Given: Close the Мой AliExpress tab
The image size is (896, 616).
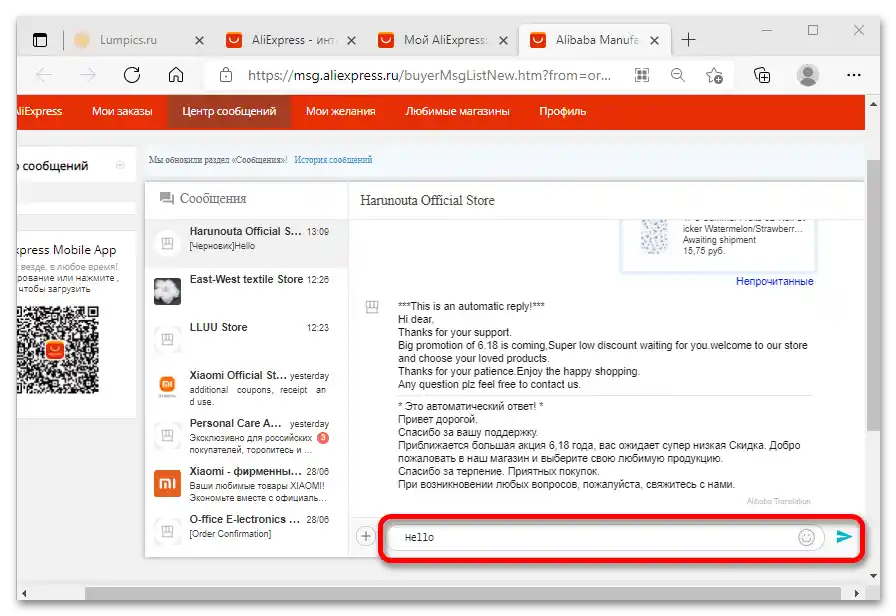Looking at the screenshot, I should coord(503,41).
